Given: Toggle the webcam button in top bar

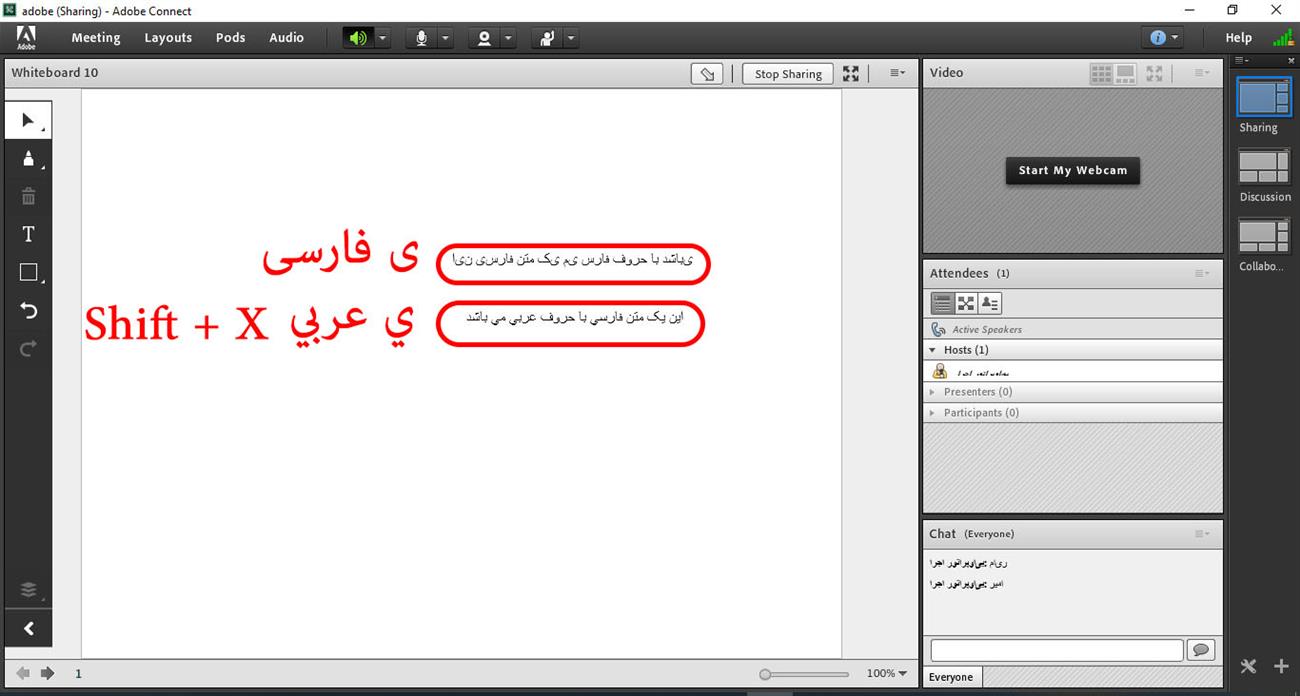Looking at the screenshot, I should (484, 38).
